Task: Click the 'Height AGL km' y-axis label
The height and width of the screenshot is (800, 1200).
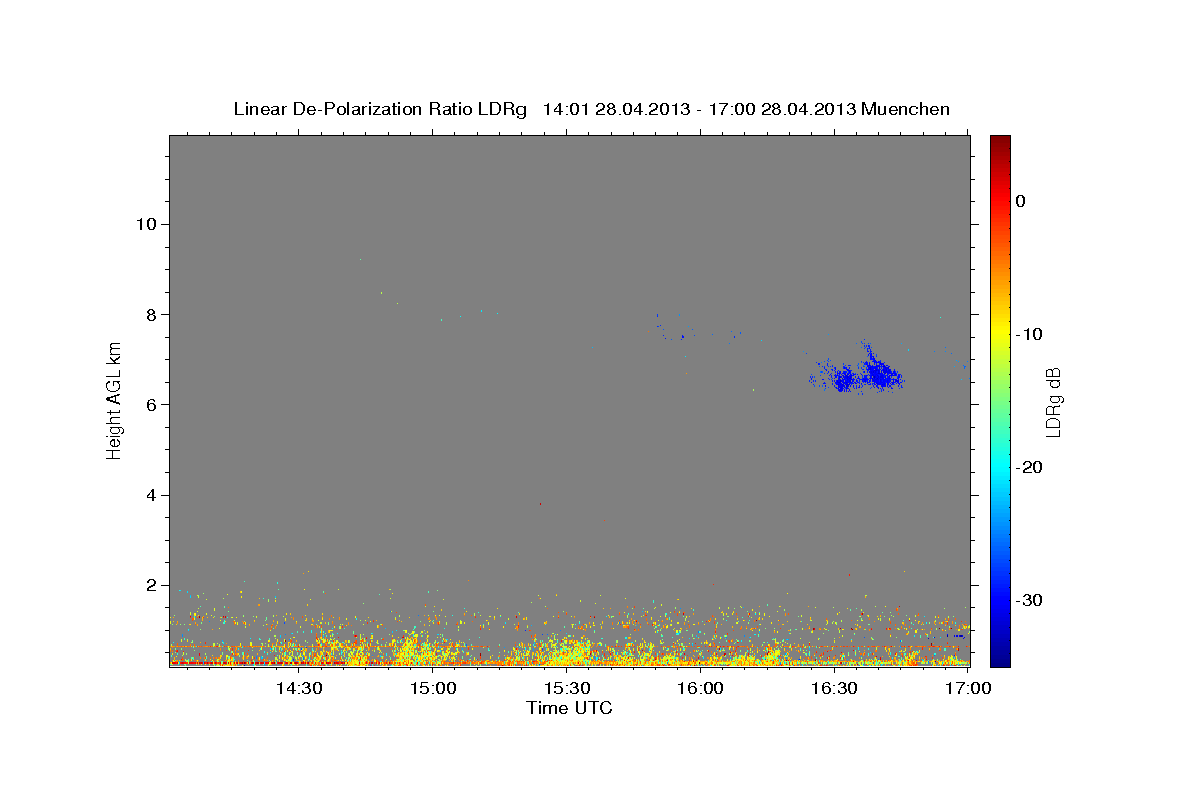Action: coord(114,401)
